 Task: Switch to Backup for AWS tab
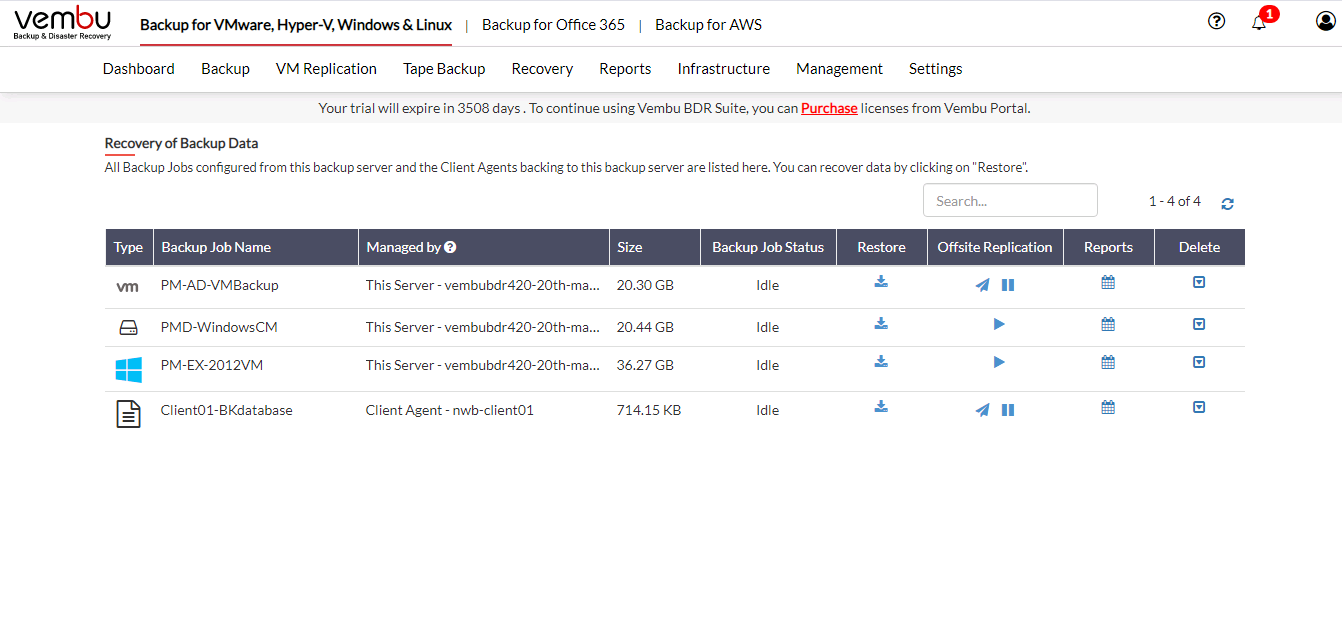(x=708, y=25)
